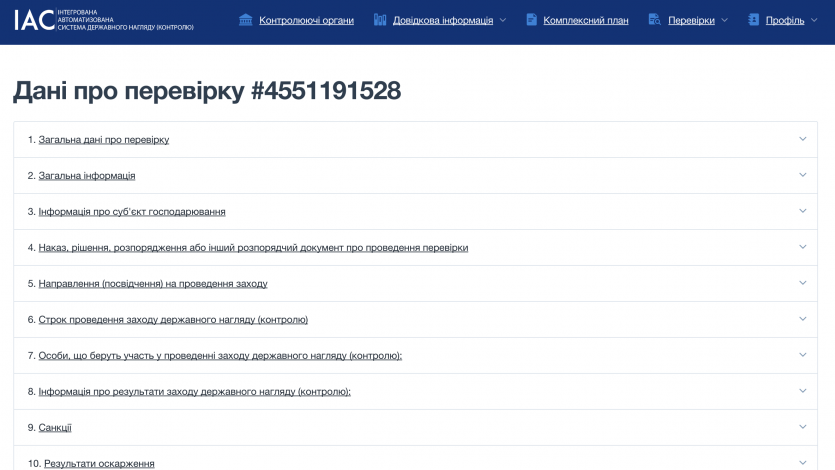835x470 pixels.
Task: Open Наказ, рішення, розпорядження link
Action: point(253,248)
